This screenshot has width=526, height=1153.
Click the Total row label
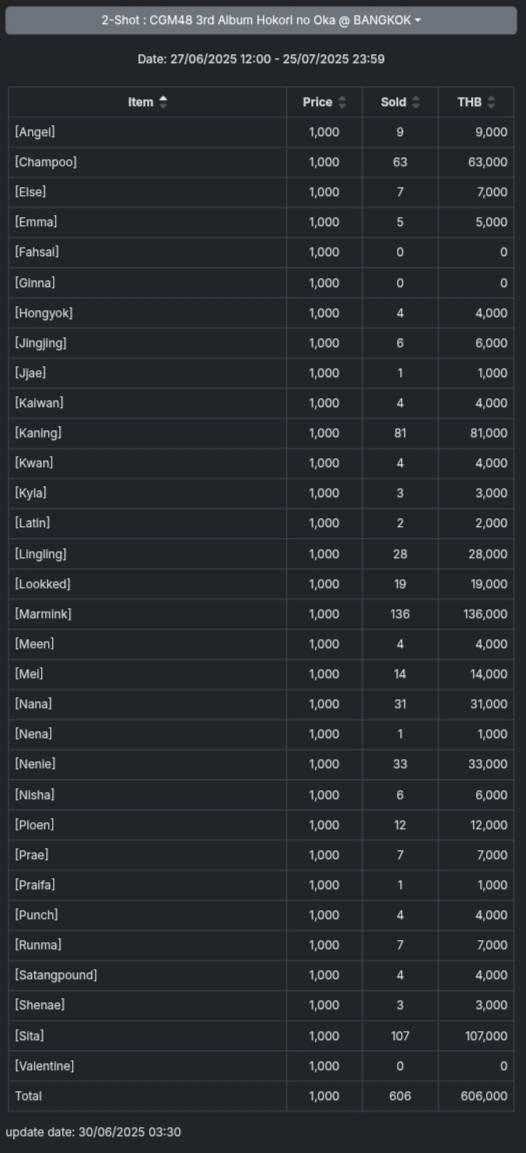pyautogui.click(x=29, y=1096)
